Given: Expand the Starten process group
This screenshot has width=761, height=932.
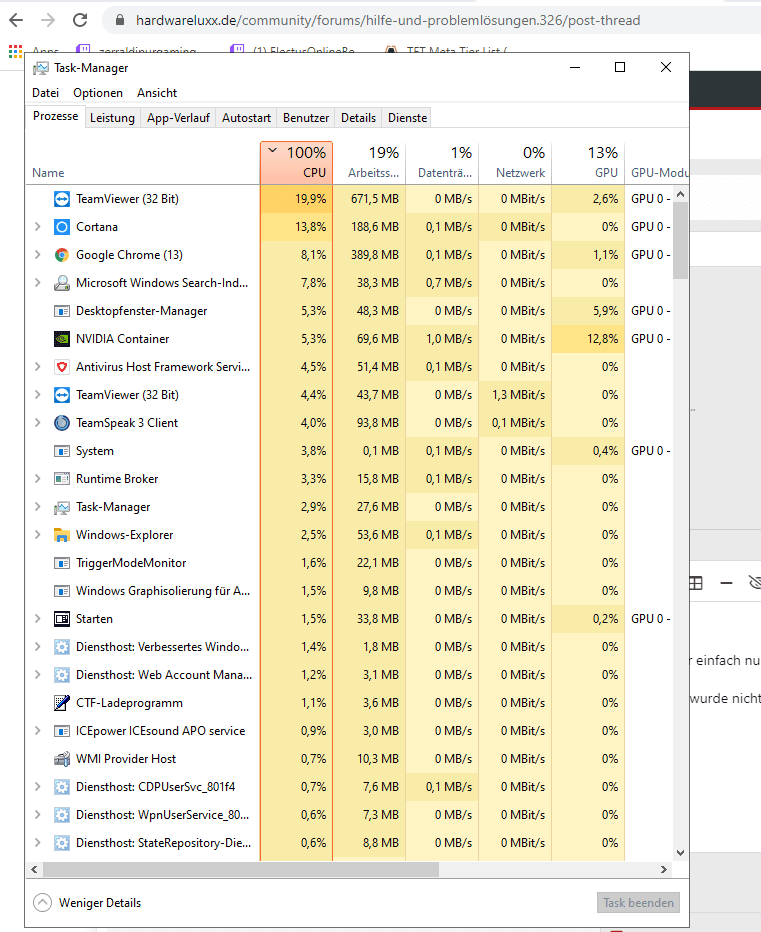Looking at the screenshot, I should coord(37,619).
